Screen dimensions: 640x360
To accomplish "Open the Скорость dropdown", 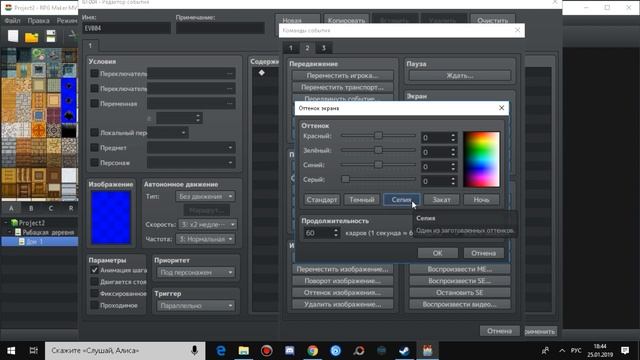I will (x=207, y=224).
